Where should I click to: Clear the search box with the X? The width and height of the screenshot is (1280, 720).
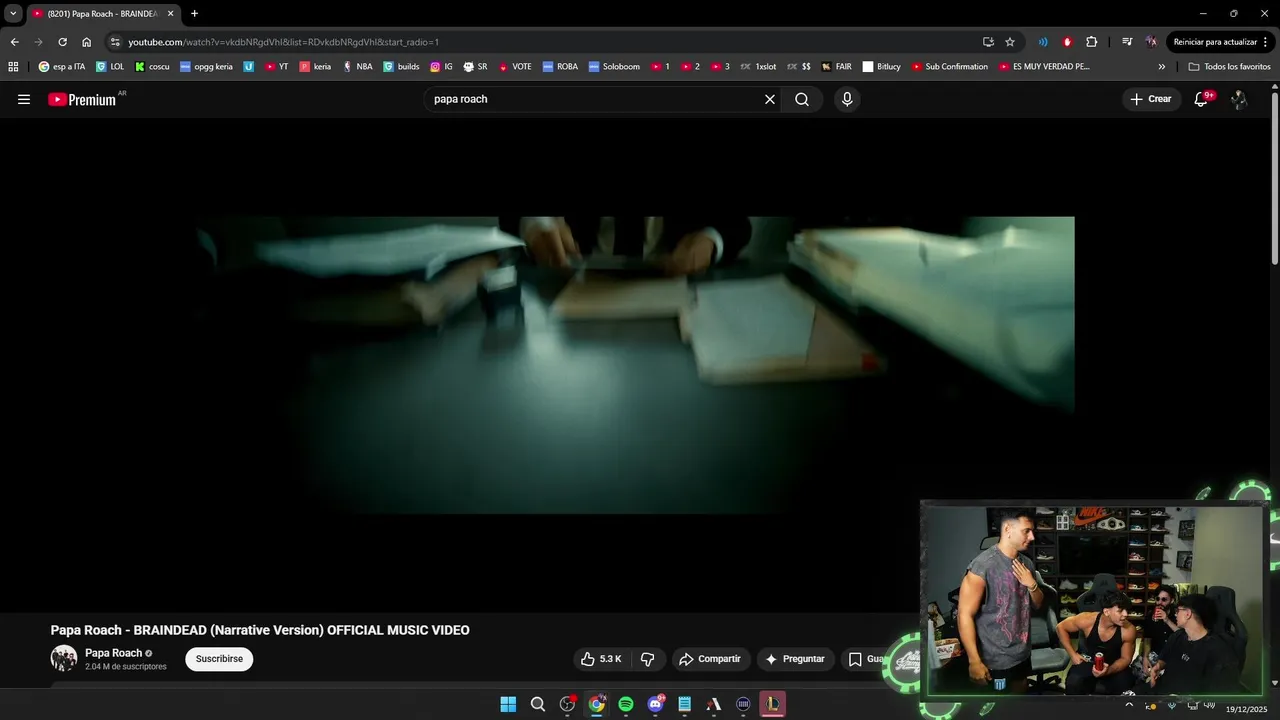(770, 99)
